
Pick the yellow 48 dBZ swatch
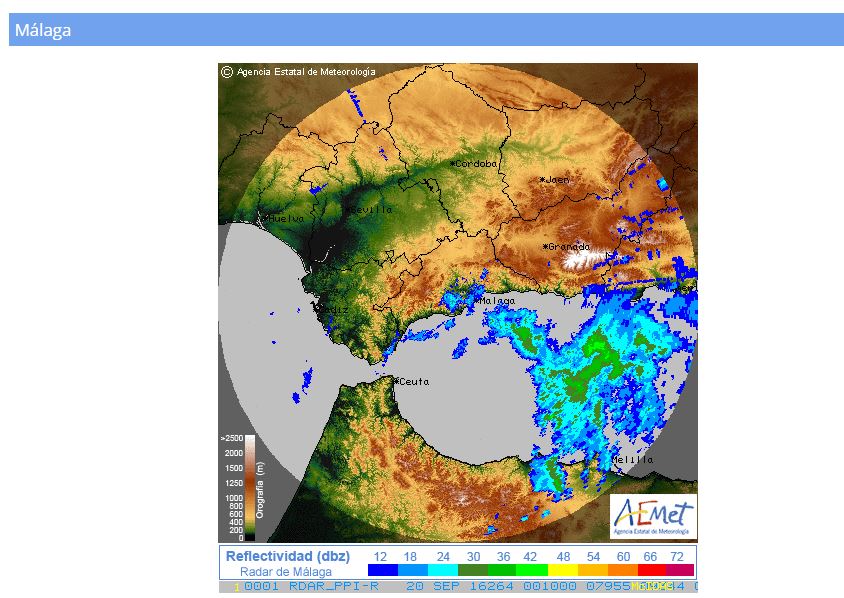pyautogui.click(x=562, y=571)
